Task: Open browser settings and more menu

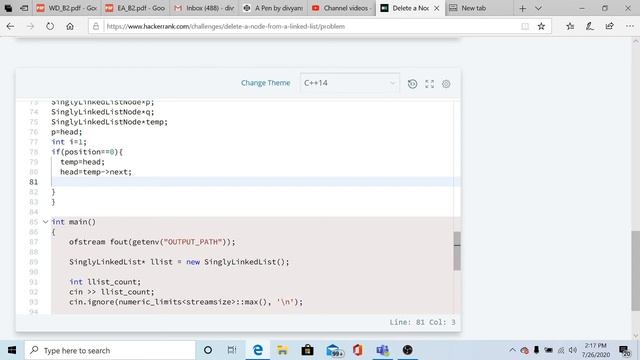Action: tap(630, 26)
